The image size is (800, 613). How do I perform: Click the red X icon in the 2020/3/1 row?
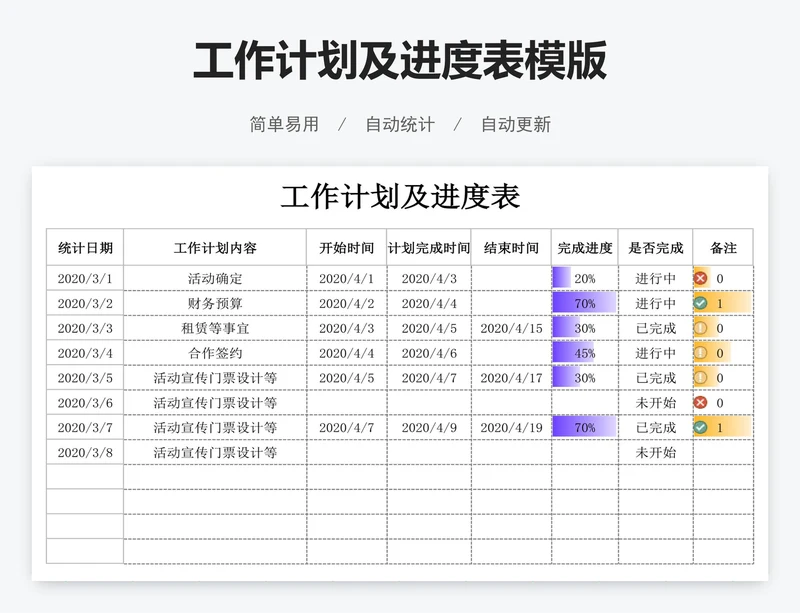[x=701, y=278]
